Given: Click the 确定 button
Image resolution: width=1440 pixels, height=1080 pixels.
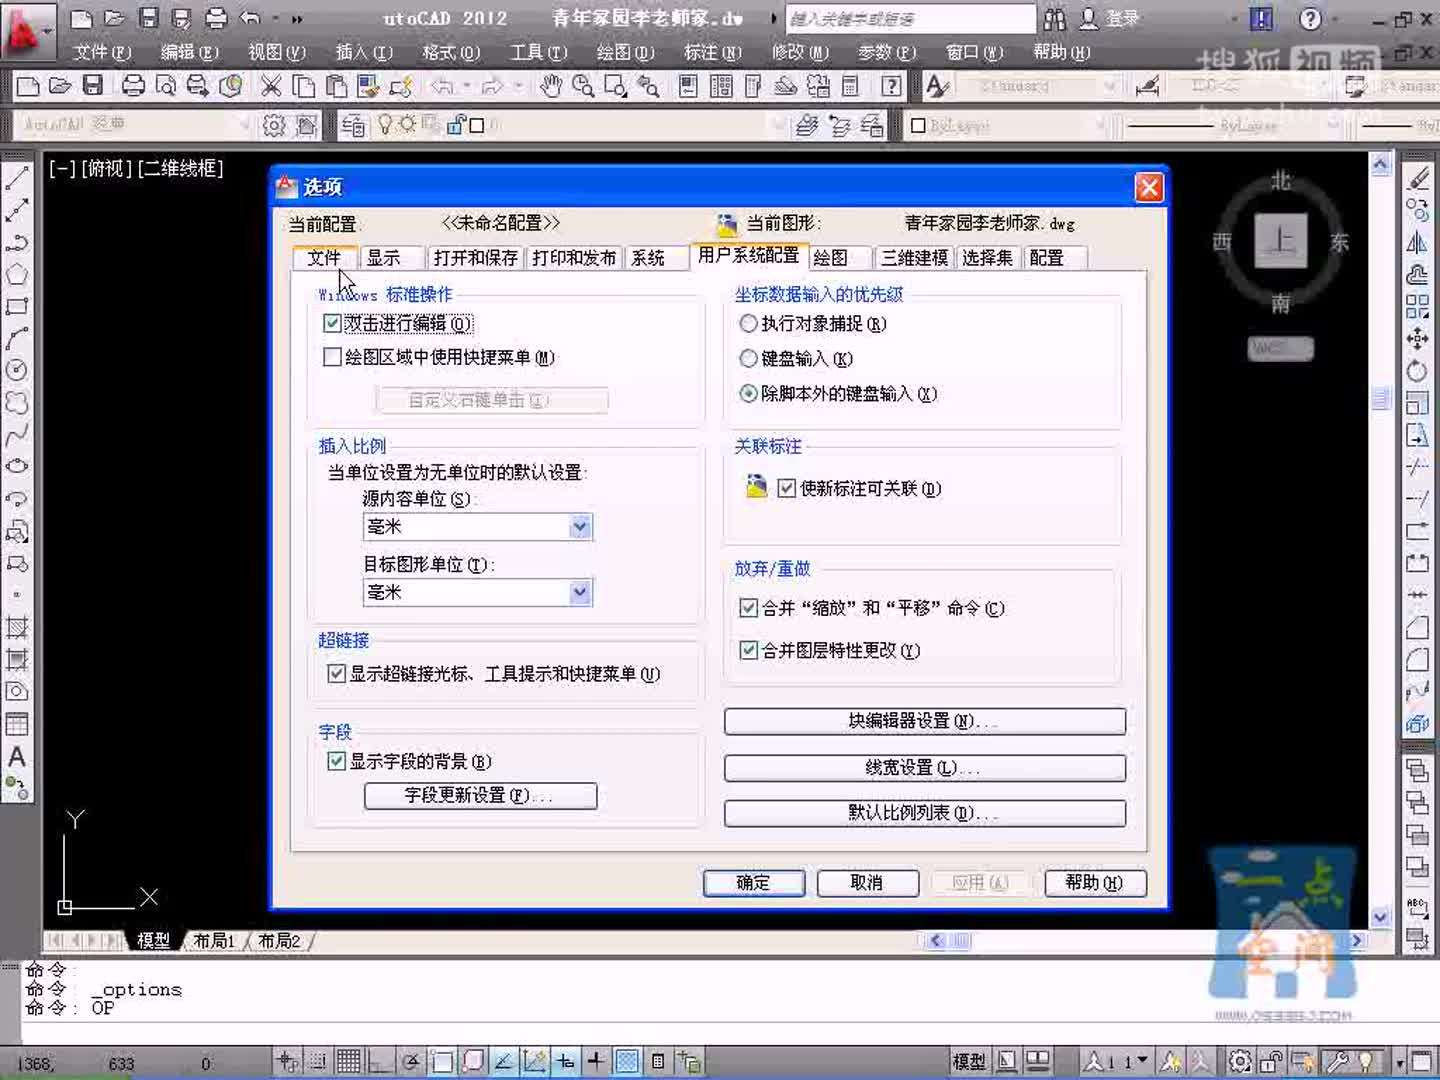Looking at the screenshot, I should point(754,883).
